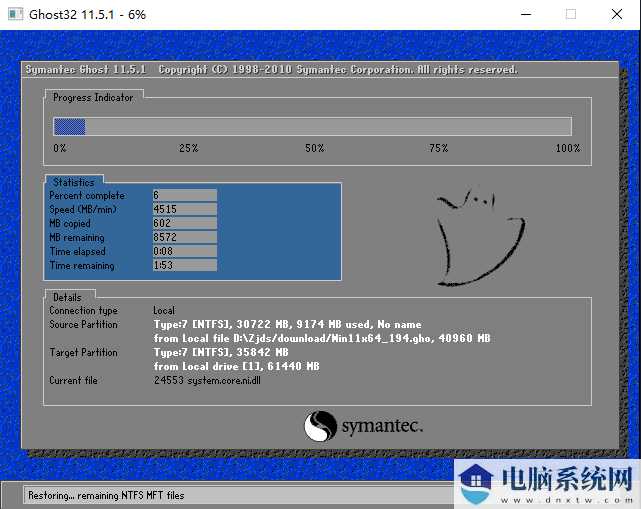This screenshot has height=509, width=641.
Task: Click the 'Local' connection value
Action: tap(164, 310)
